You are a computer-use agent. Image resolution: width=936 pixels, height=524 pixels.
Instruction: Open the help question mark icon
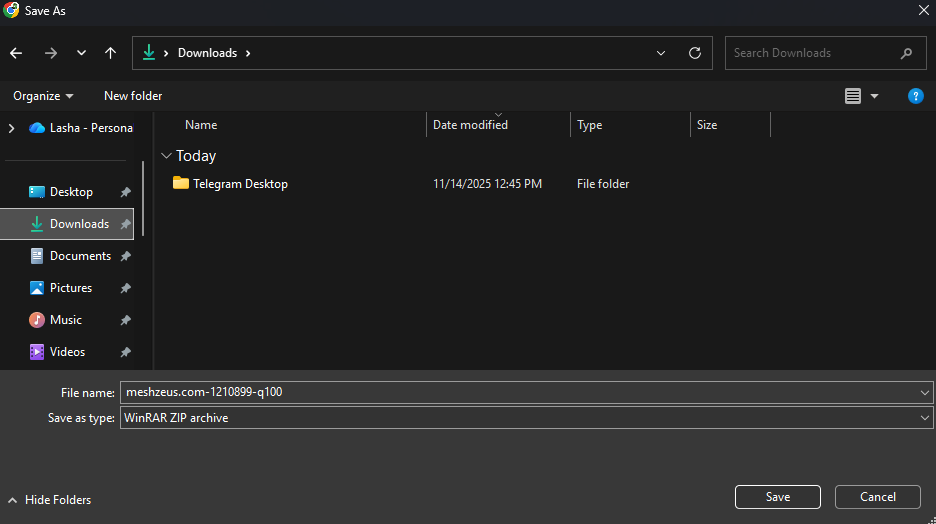coord(915,96)
